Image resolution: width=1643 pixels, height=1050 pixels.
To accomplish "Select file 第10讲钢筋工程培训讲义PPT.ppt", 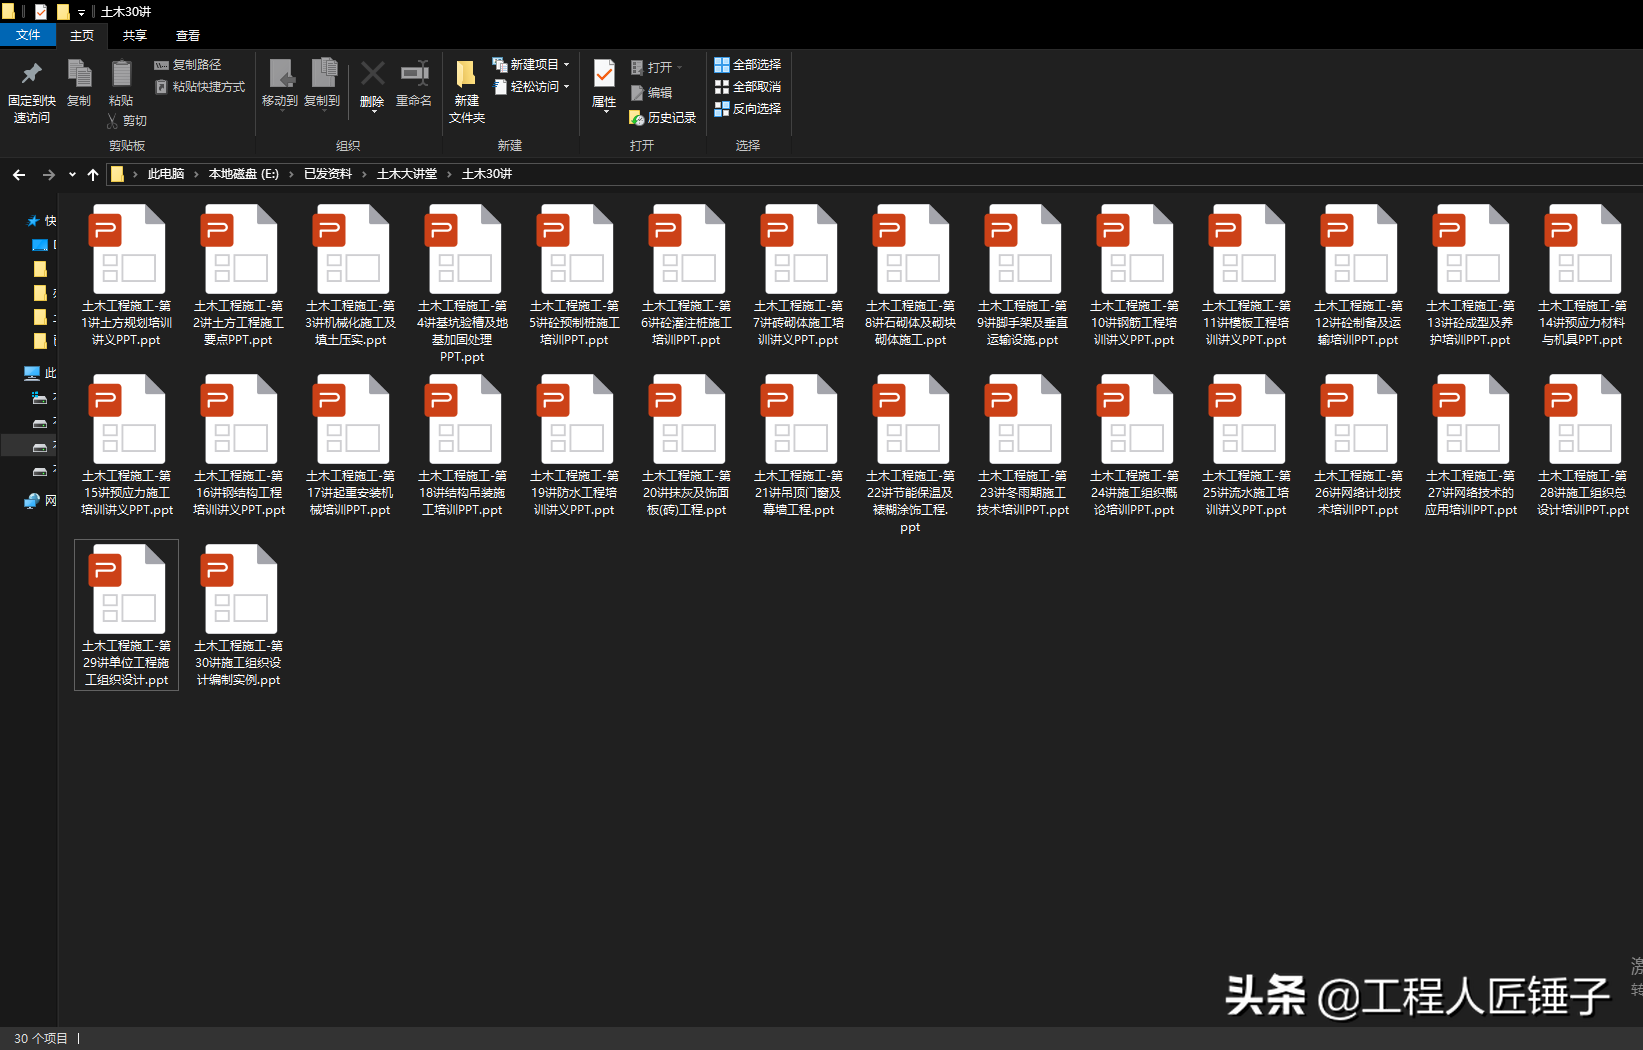I will pyautogui.click(x=1135, y=276).
